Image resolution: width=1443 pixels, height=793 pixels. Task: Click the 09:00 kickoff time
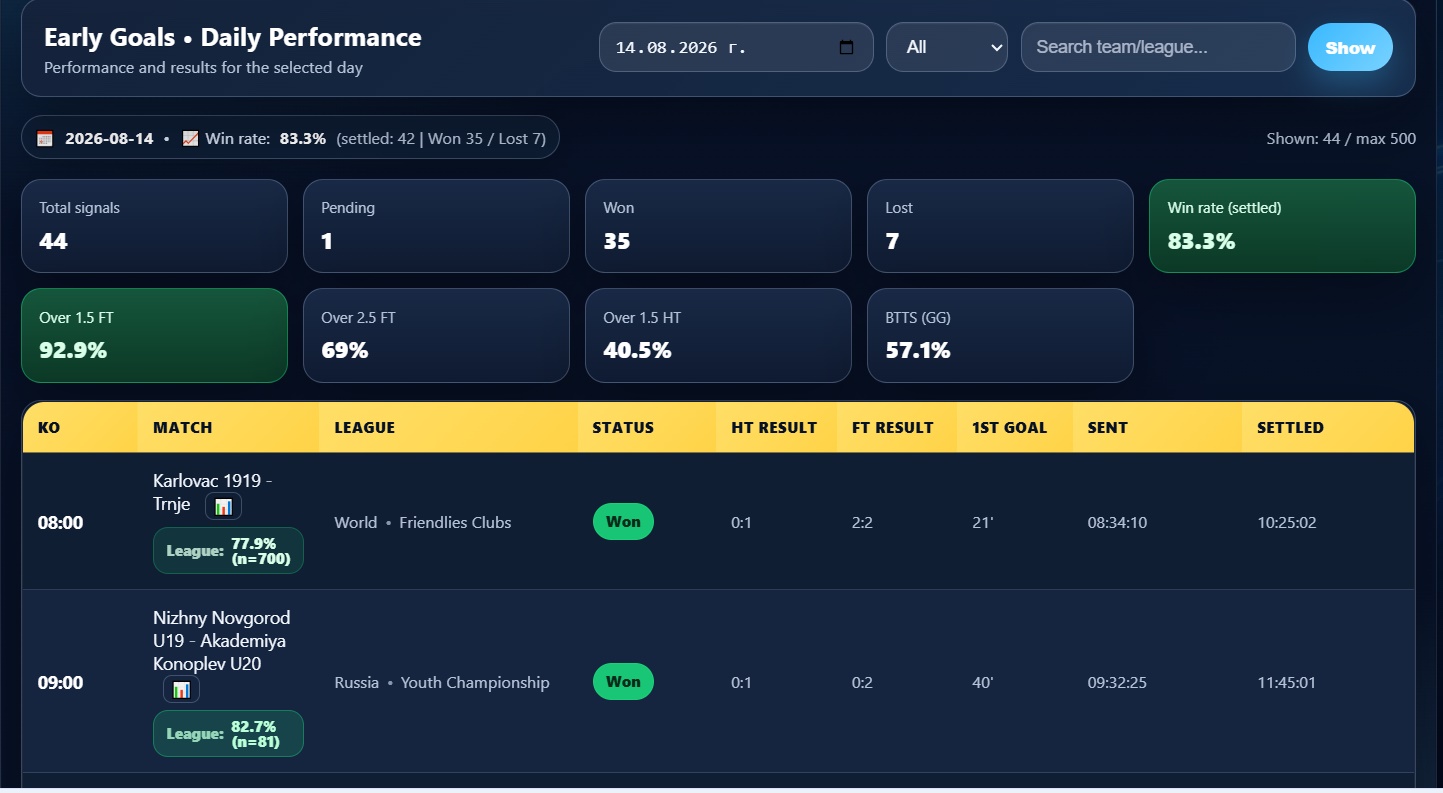(60, 683)
